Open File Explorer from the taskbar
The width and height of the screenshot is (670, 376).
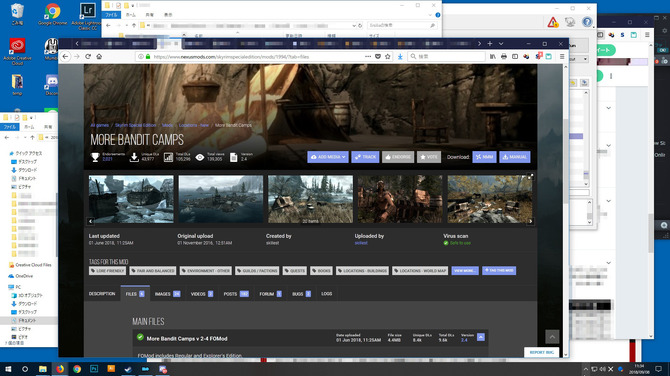coord(43,369)
